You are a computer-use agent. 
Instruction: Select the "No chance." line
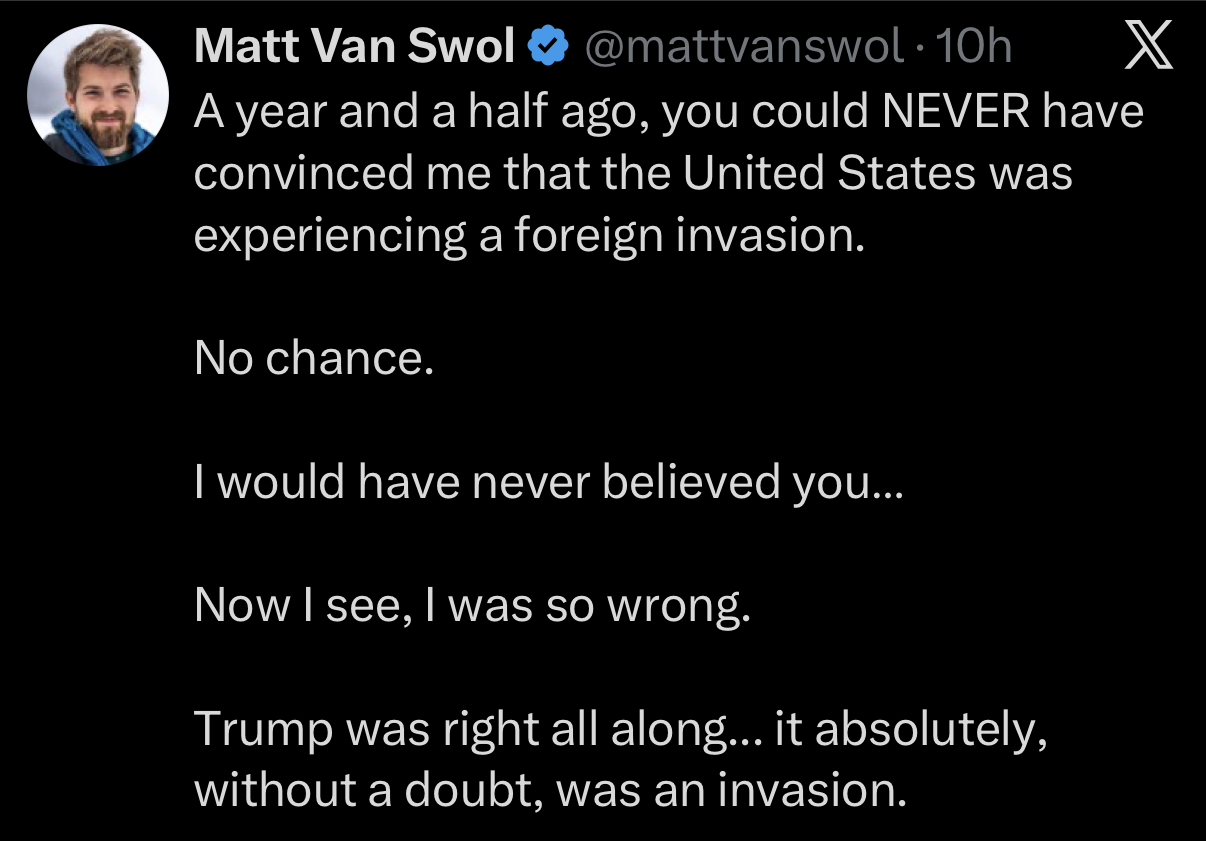click(x=314, y=357)
